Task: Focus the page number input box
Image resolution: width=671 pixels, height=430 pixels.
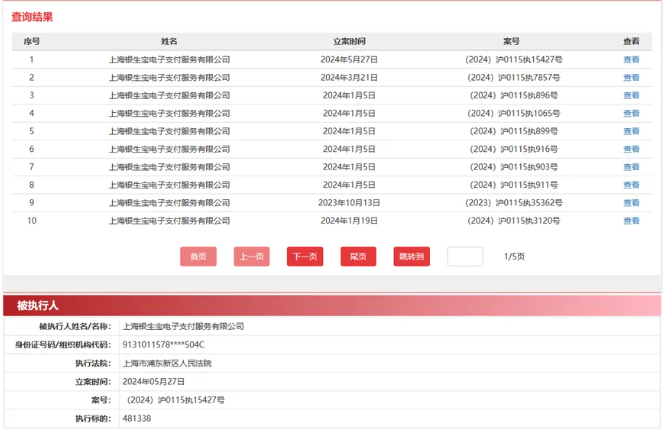Action: point(465,256)
